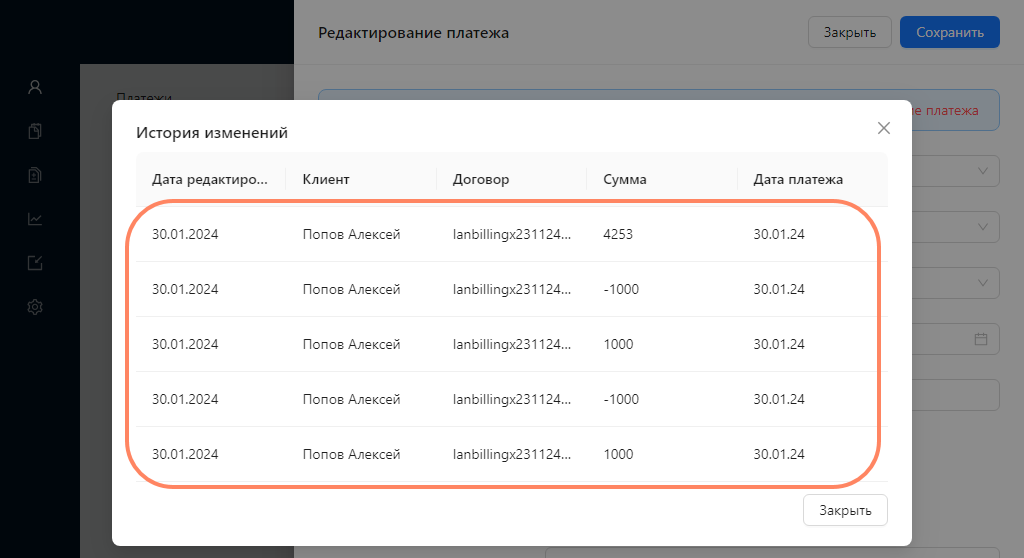Open the documents copy sidebar icon
The width and height of the screenshot is (1024, 558).
pyautogui.click(x=35, y=131)
